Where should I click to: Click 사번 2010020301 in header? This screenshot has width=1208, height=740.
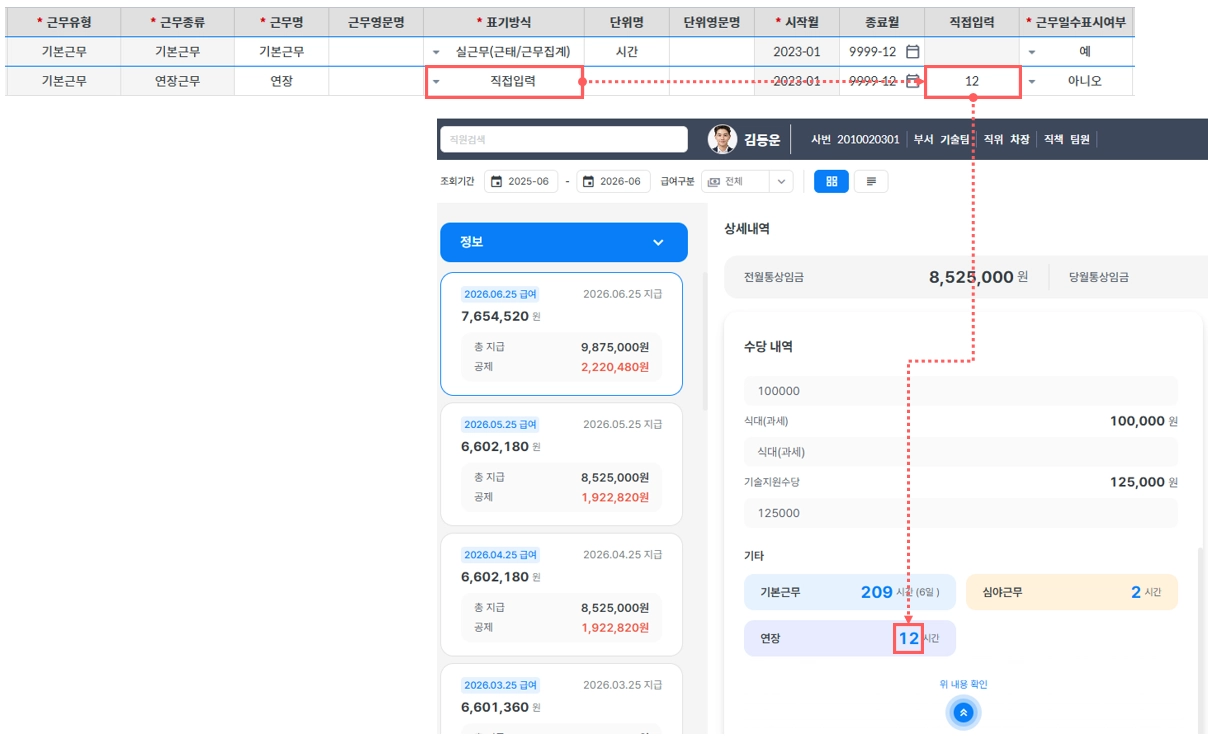click(855, 140)
